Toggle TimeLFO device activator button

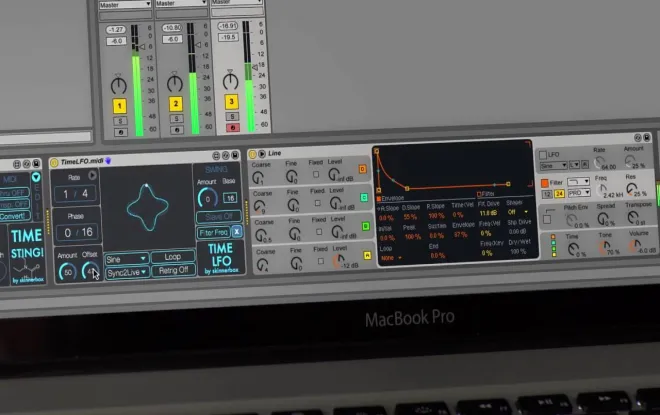coord(54,162)
